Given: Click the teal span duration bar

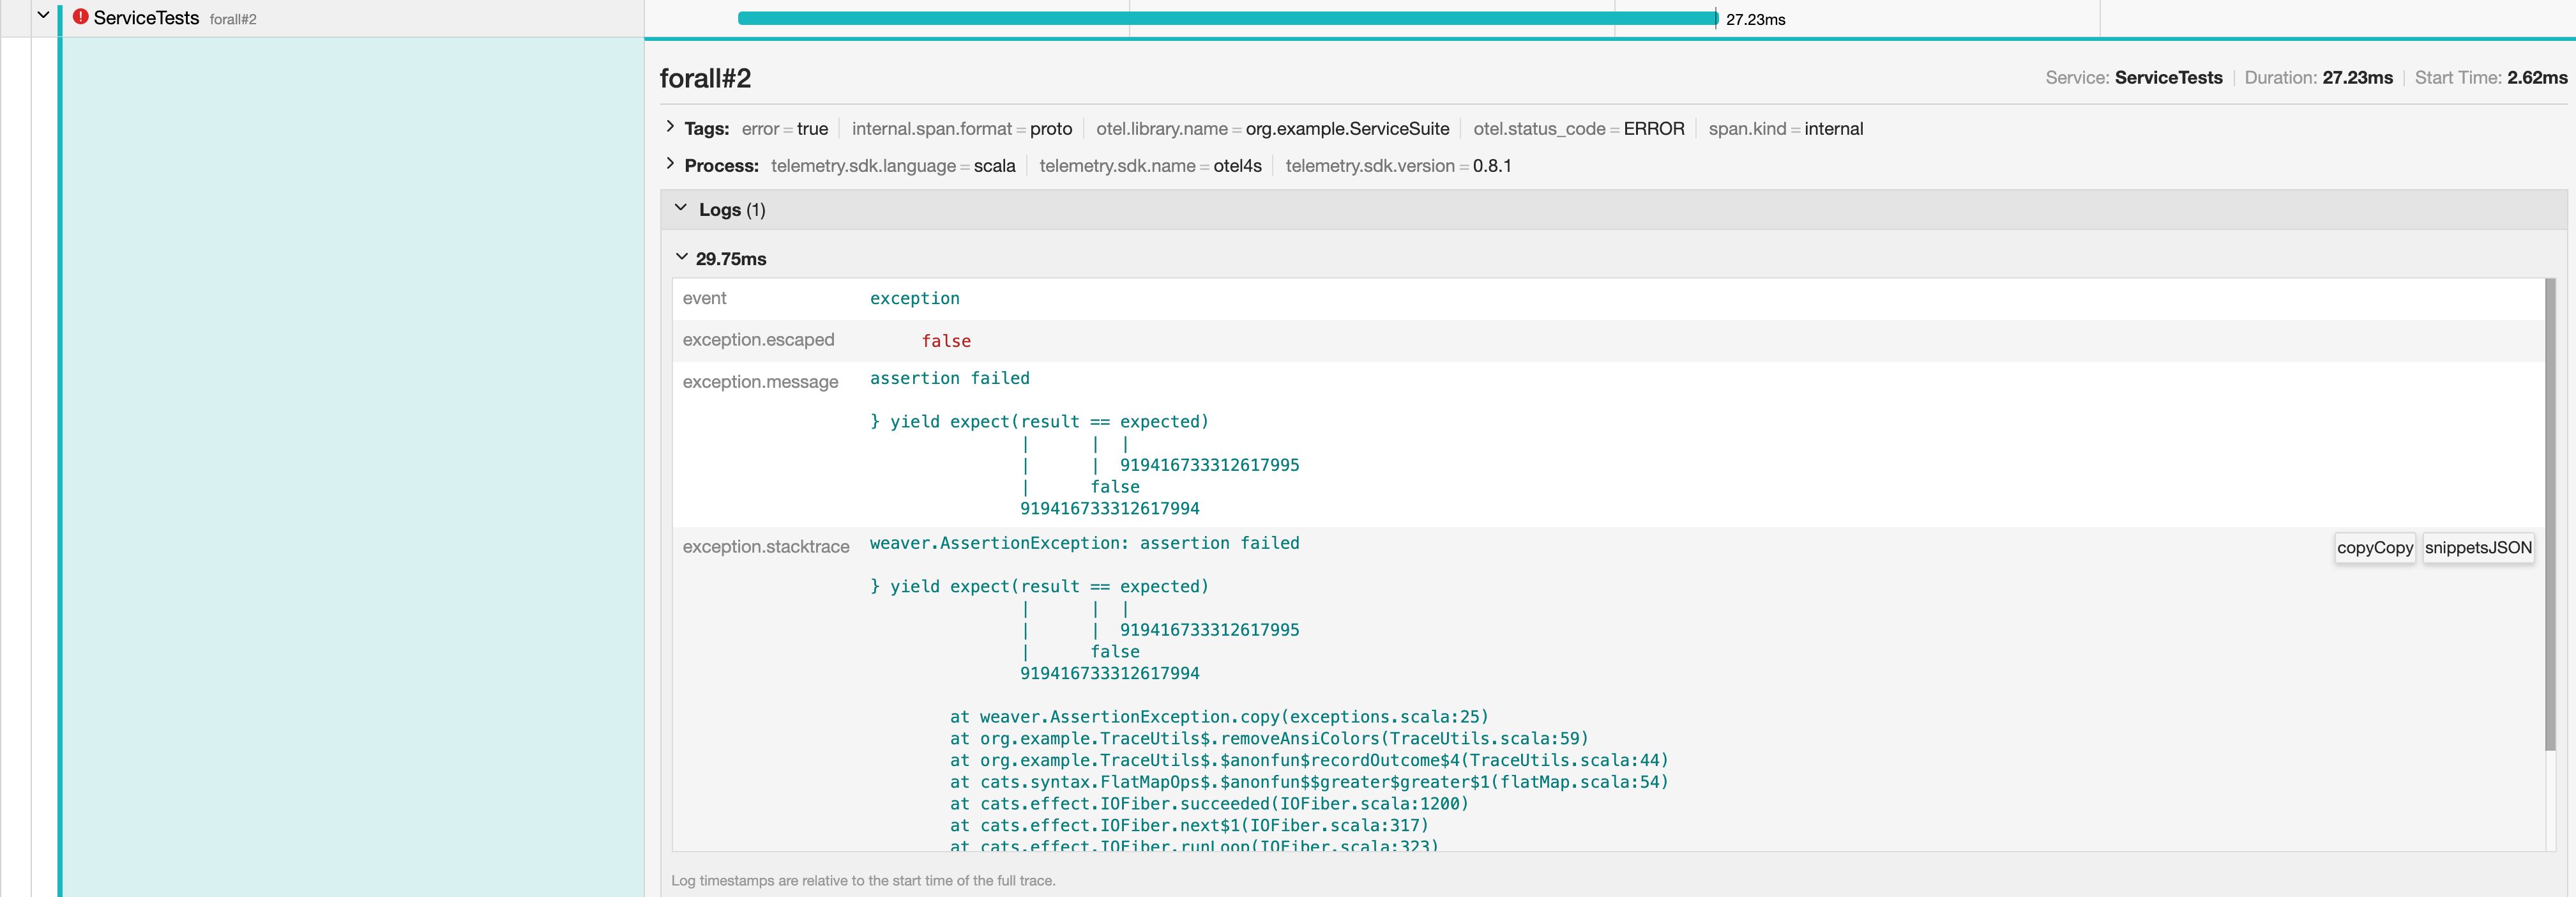Looking at the screenshot, I should (1227, 18).
